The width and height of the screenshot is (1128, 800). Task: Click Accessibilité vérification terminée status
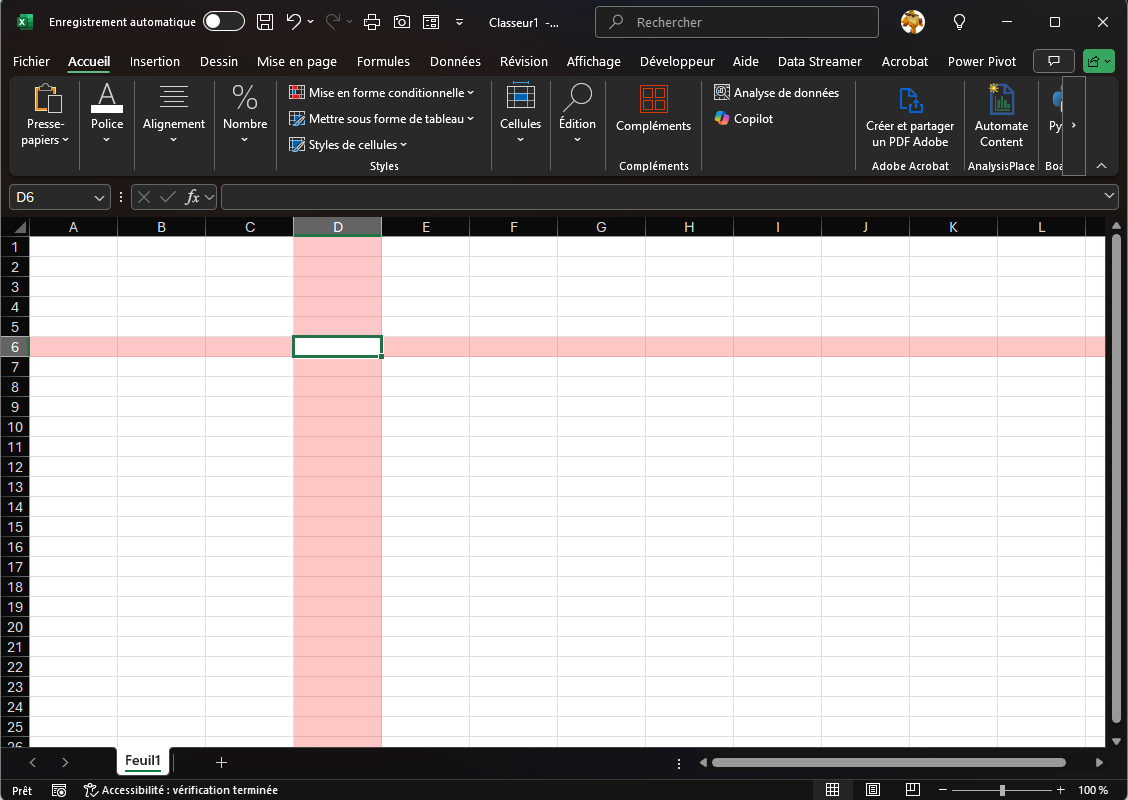click(181, 790)
